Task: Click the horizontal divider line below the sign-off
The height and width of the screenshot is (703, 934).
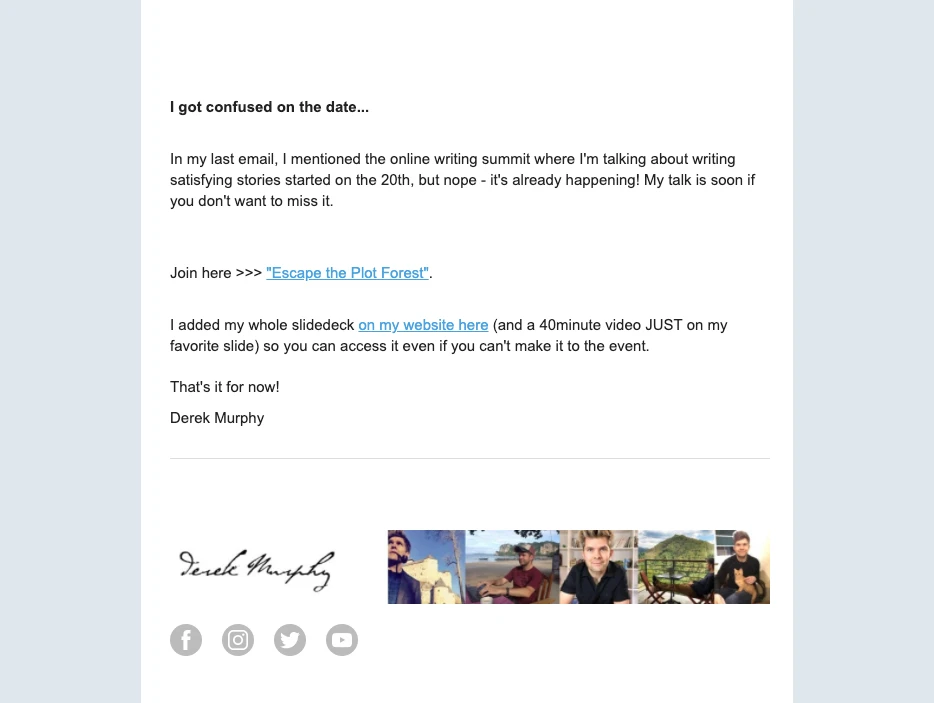Action: point(470,459)
